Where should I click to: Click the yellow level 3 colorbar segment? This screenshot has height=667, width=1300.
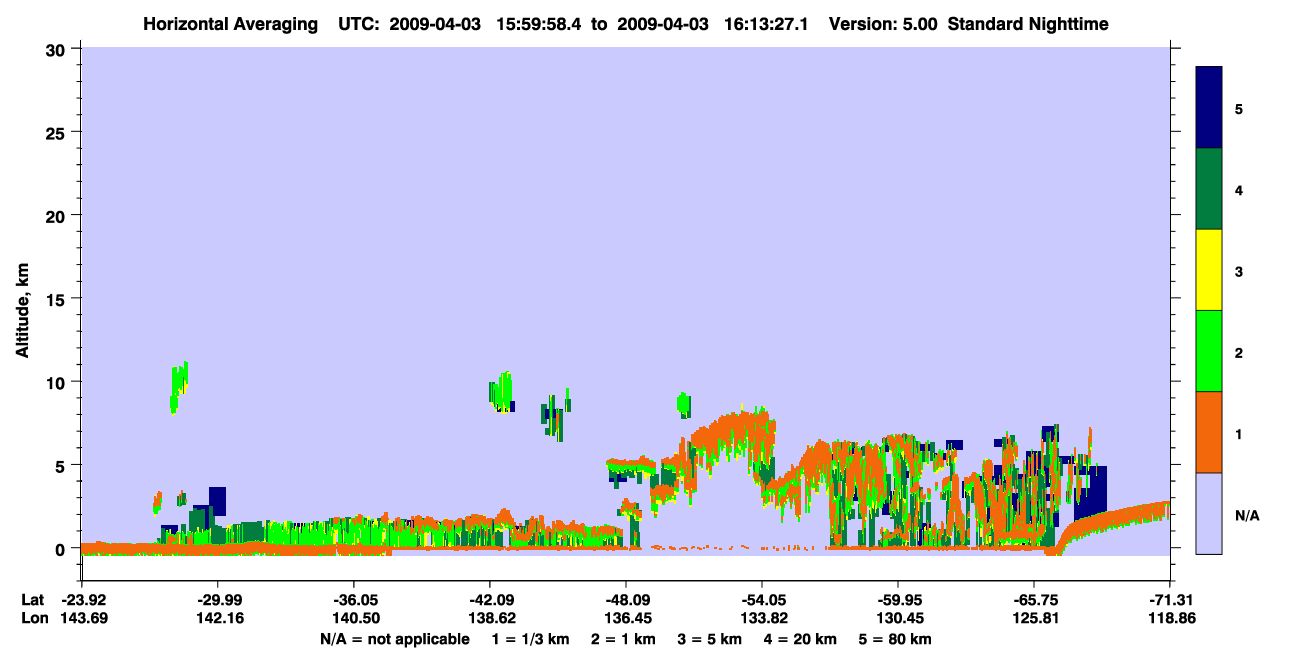(x=1209, y=270)
